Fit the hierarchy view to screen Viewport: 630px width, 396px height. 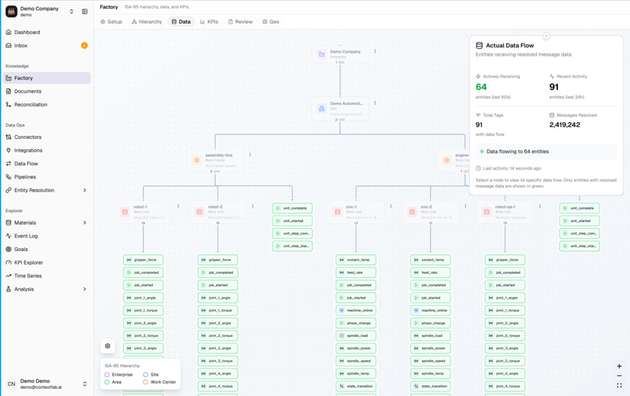tap(619, 385)
